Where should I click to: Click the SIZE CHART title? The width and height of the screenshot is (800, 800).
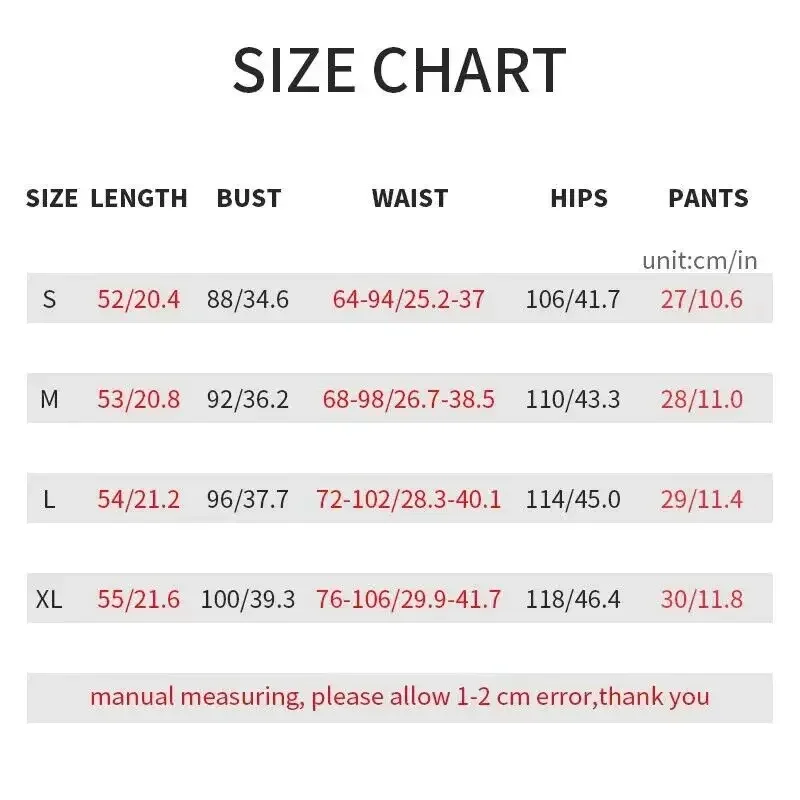pyautogui.click(x=399, y=71)
